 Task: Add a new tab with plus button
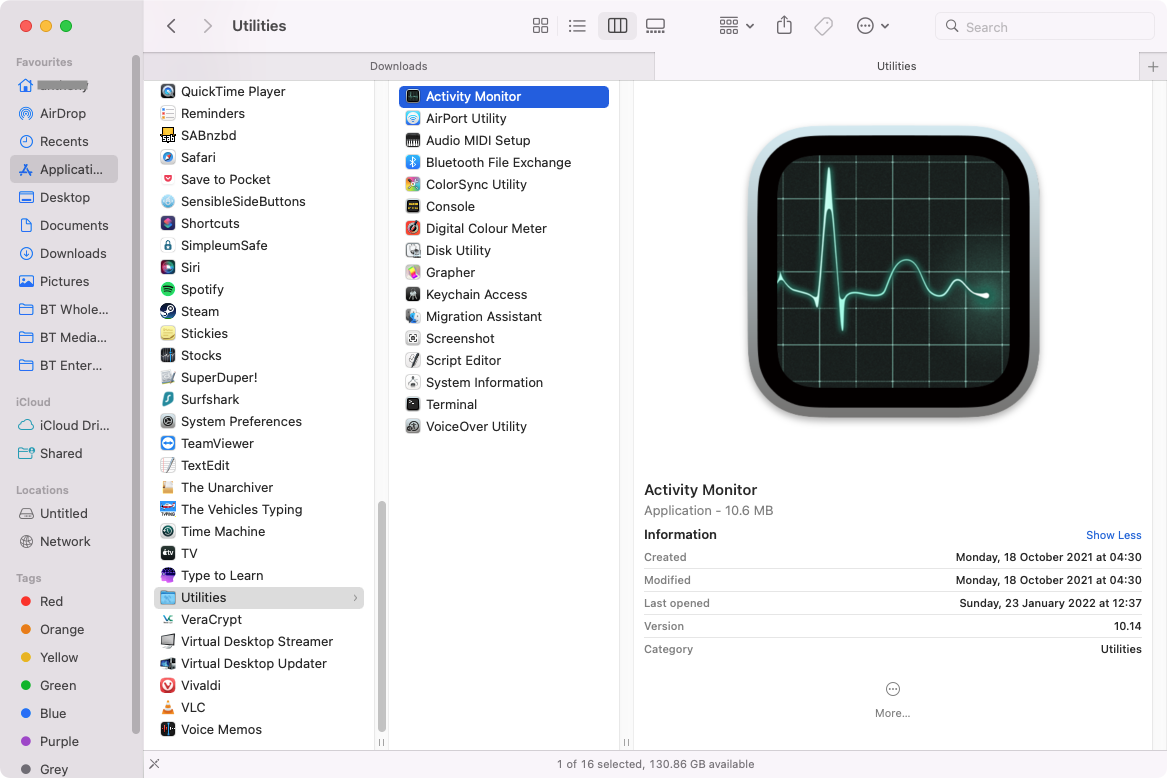pyautogui.click(x=1153, y=67)
